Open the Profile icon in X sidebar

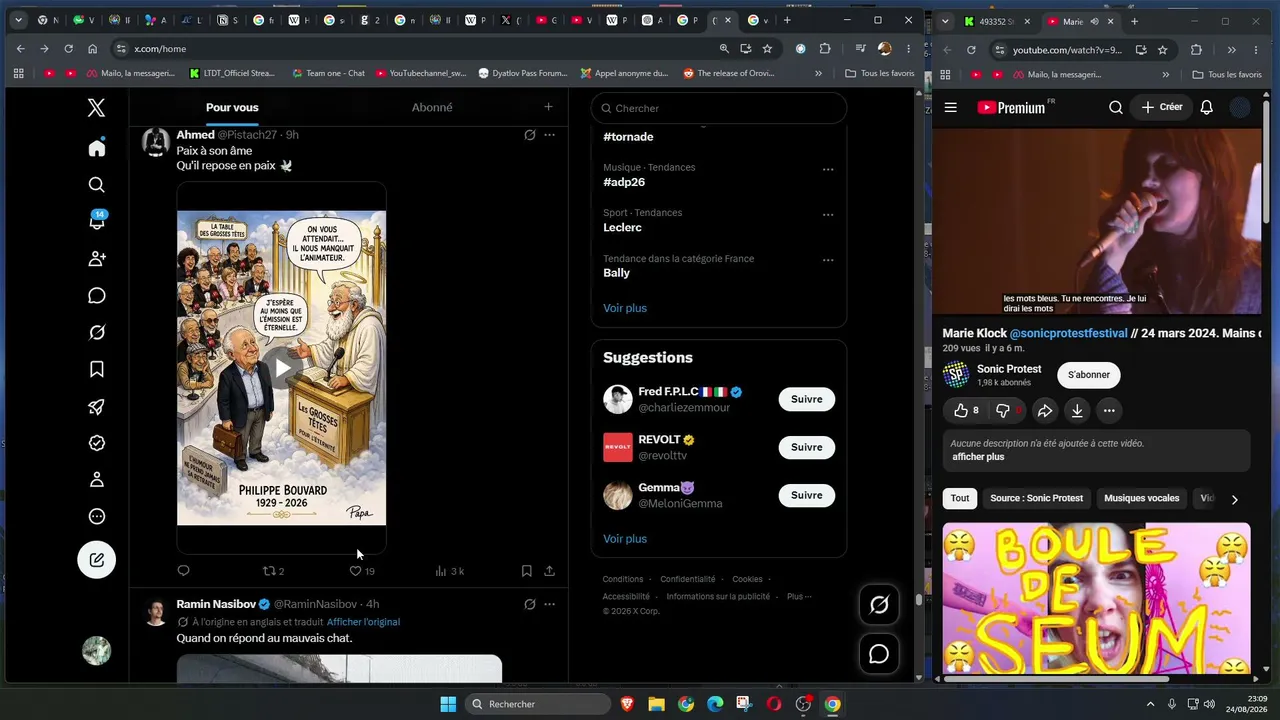97,480
